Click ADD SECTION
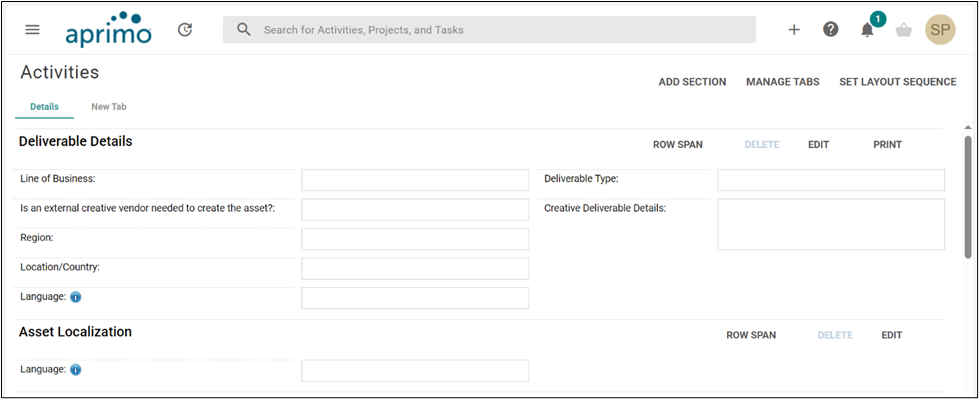 692,82
